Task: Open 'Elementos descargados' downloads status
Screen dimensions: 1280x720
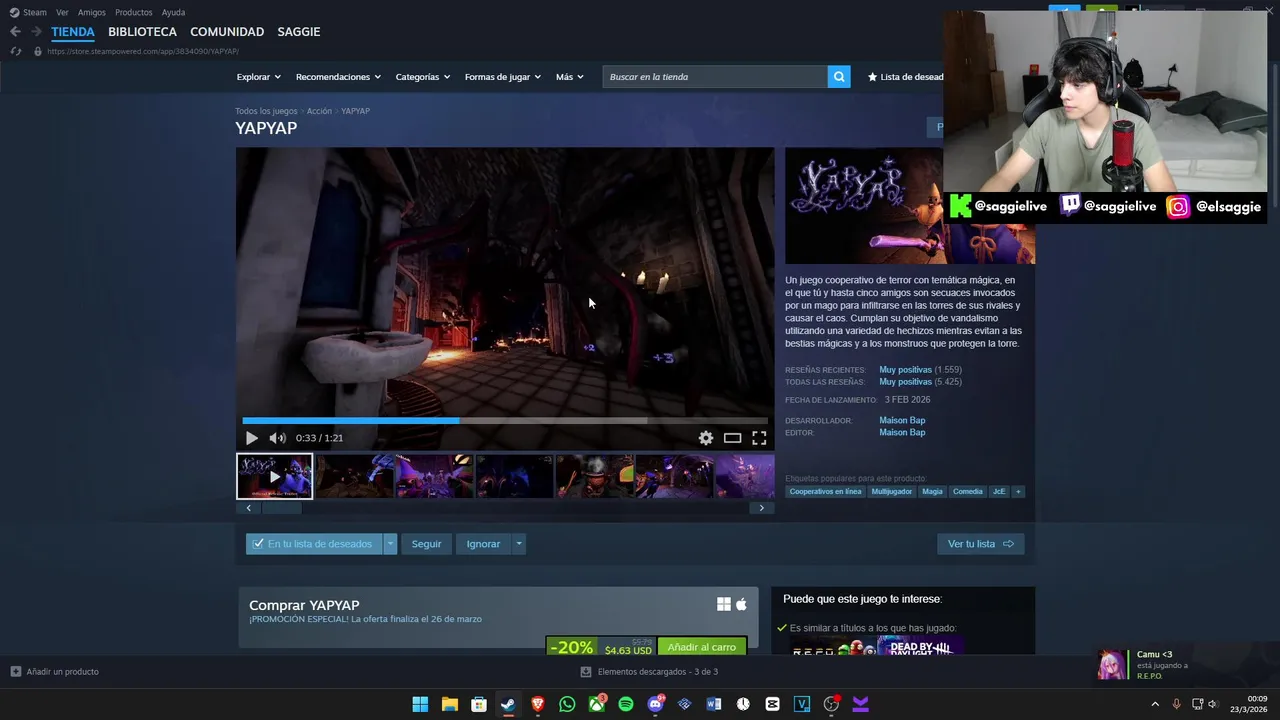Action: coord(649,672)
